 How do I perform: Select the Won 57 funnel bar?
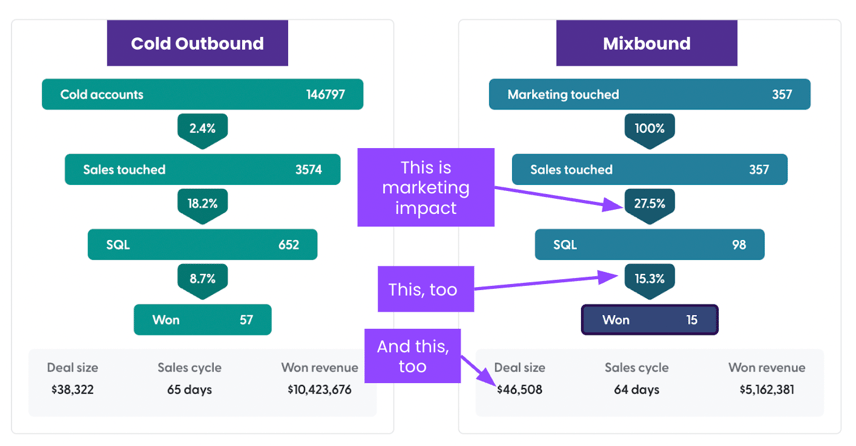[x=202, y=320]
